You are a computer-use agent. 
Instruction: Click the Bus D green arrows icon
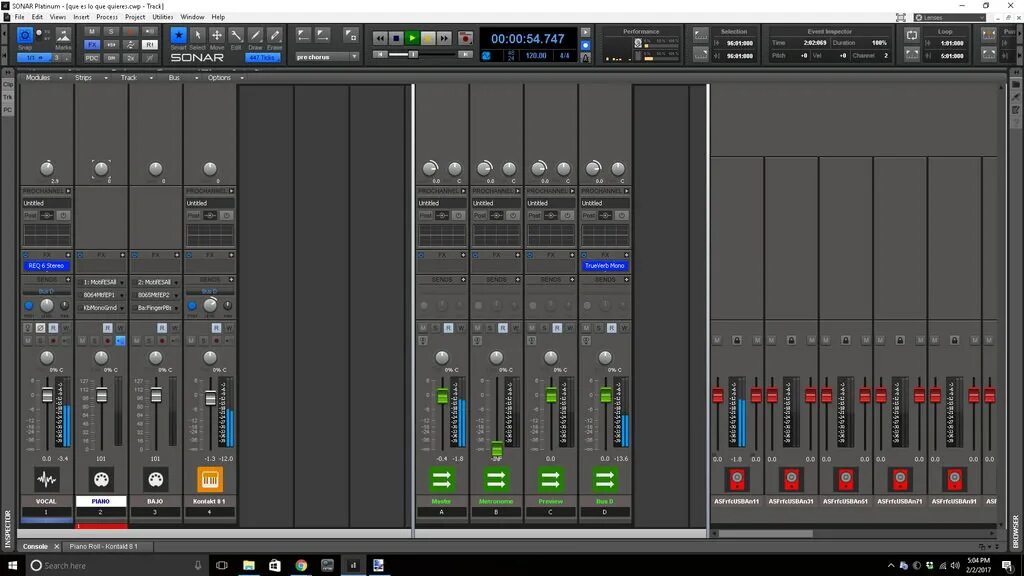(x=605, y=480)
